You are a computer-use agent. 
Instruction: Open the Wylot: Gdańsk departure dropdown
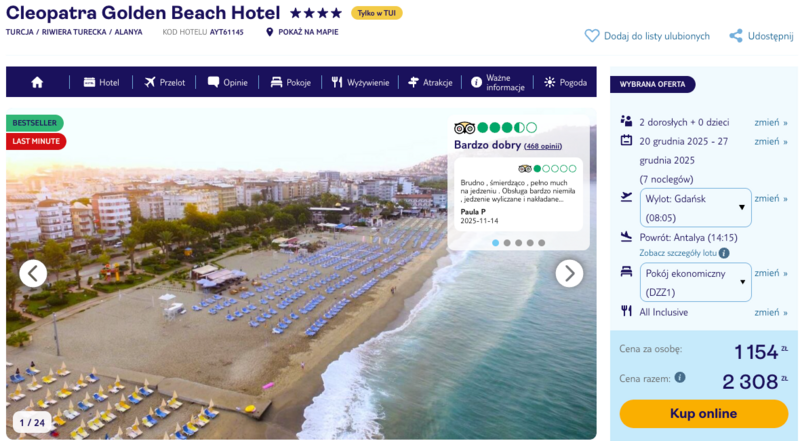[695, 207]
